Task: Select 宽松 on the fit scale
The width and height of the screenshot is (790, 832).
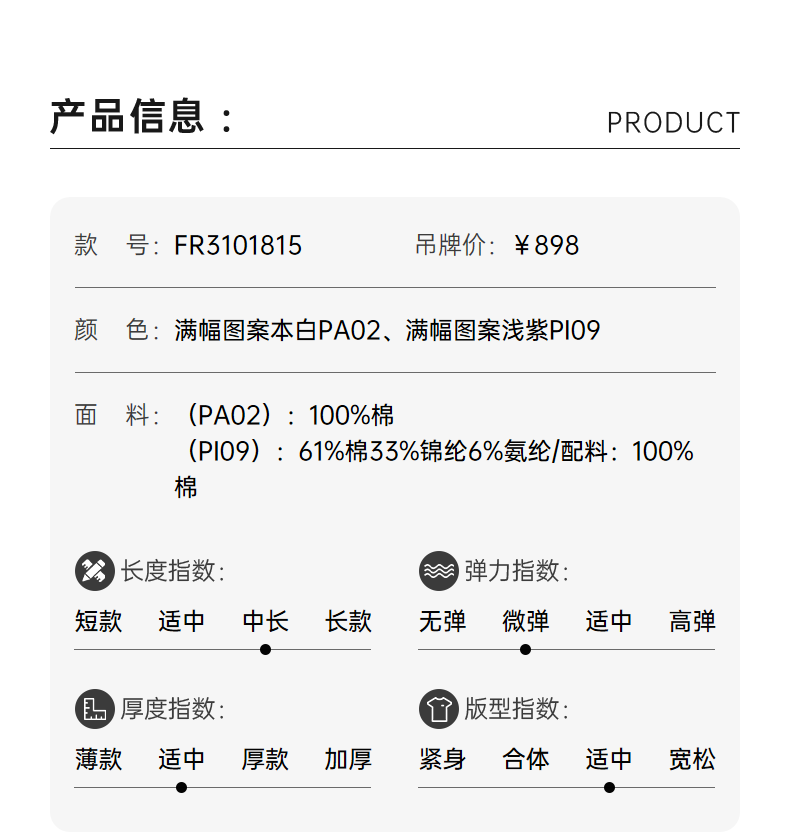Action: click(692, 759)
